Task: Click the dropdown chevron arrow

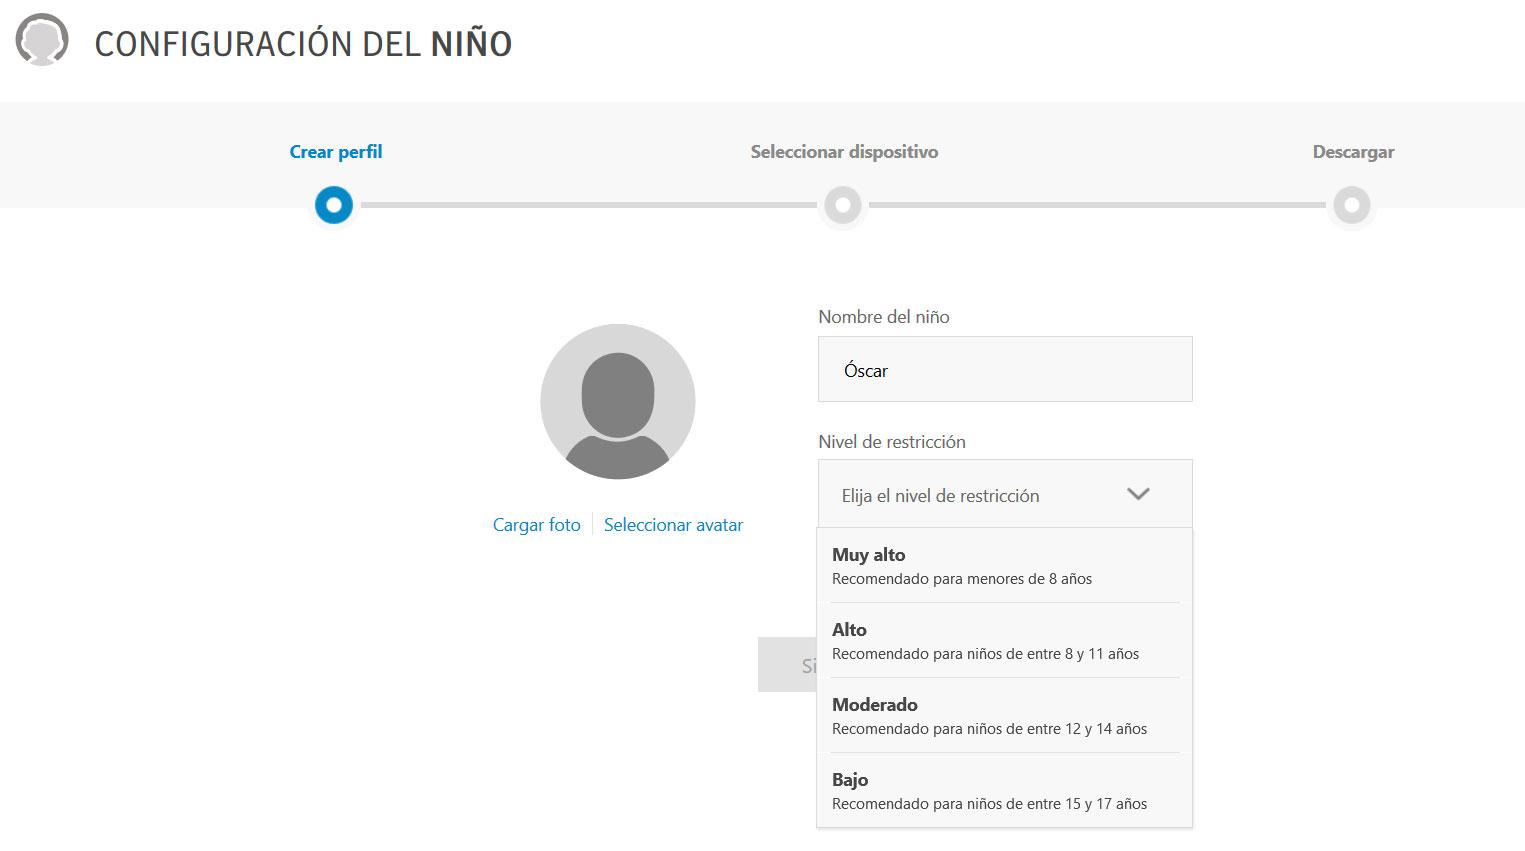Action: (1138, 494)
